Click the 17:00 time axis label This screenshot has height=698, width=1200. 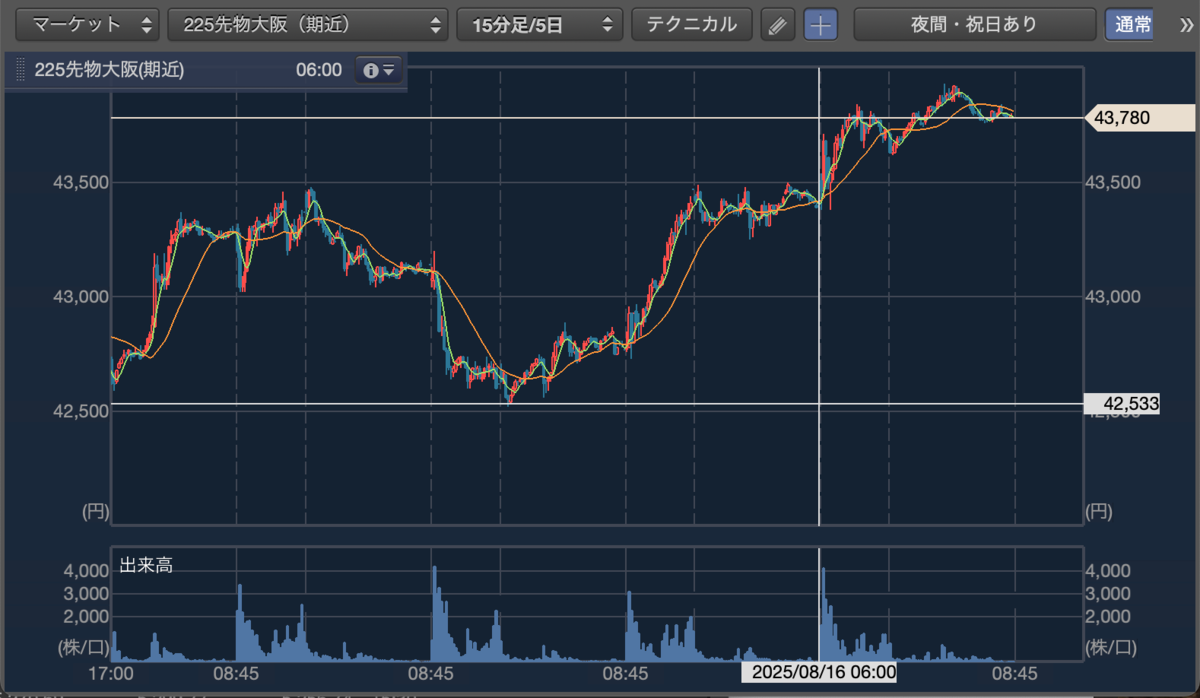(x=110, y=674)
